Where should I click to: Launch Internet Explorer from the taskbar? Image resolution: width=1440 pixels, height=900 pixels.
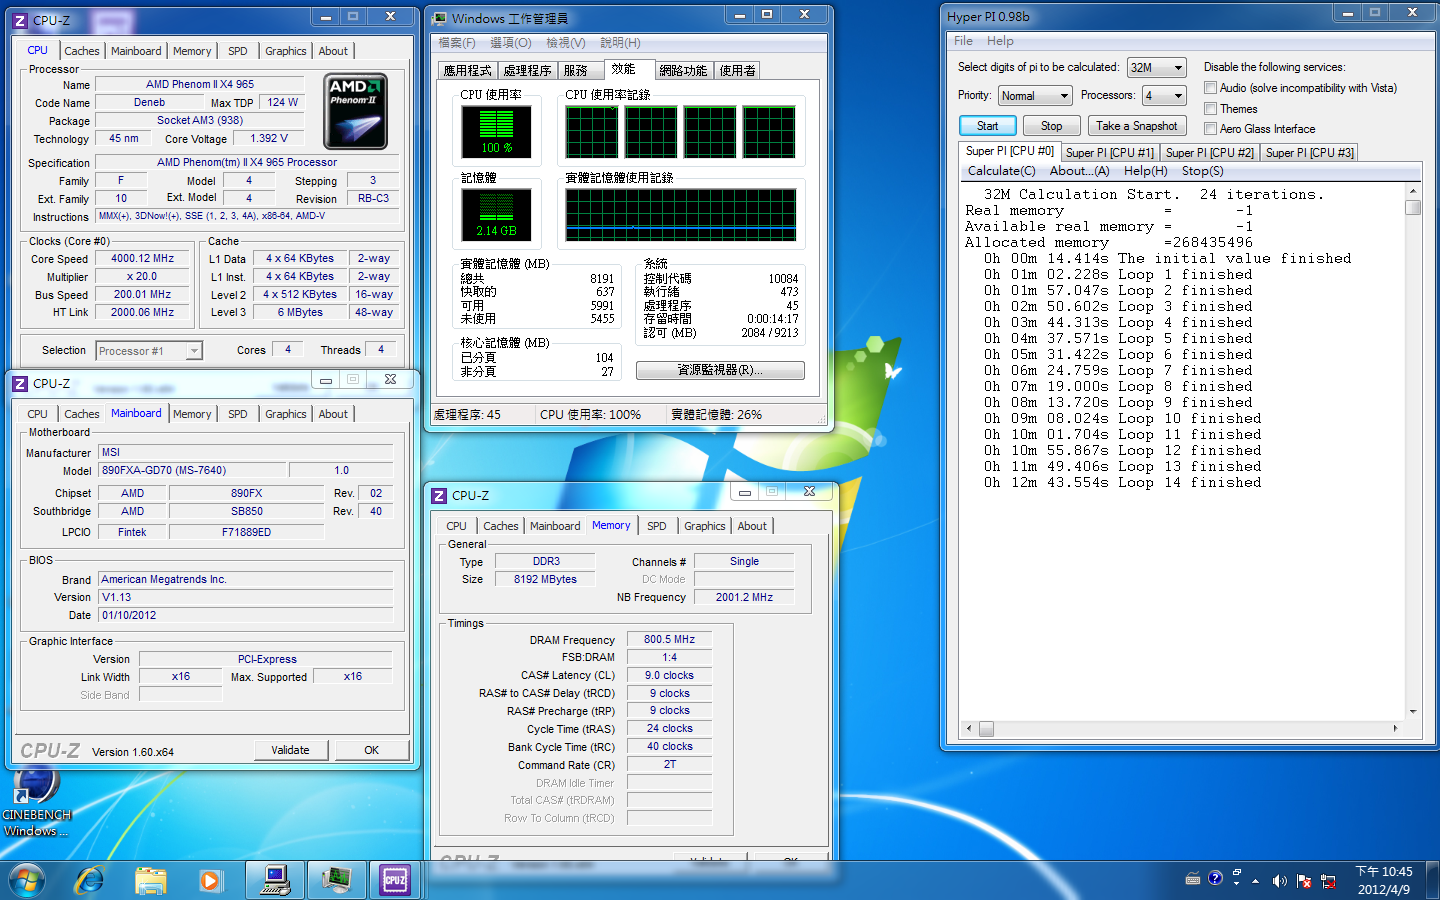[x=90, y=880]
